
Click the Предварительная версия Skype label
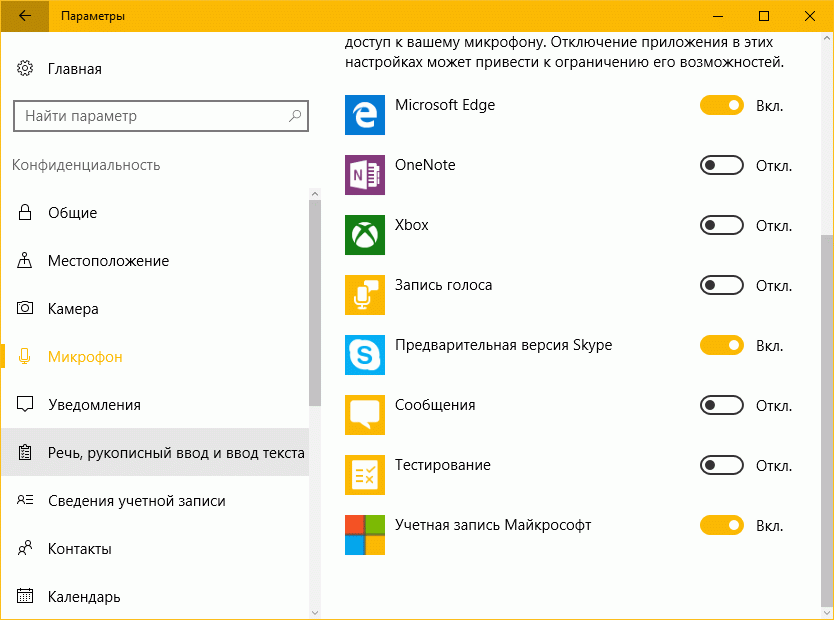pyautogui.click(x=503, y=345)
